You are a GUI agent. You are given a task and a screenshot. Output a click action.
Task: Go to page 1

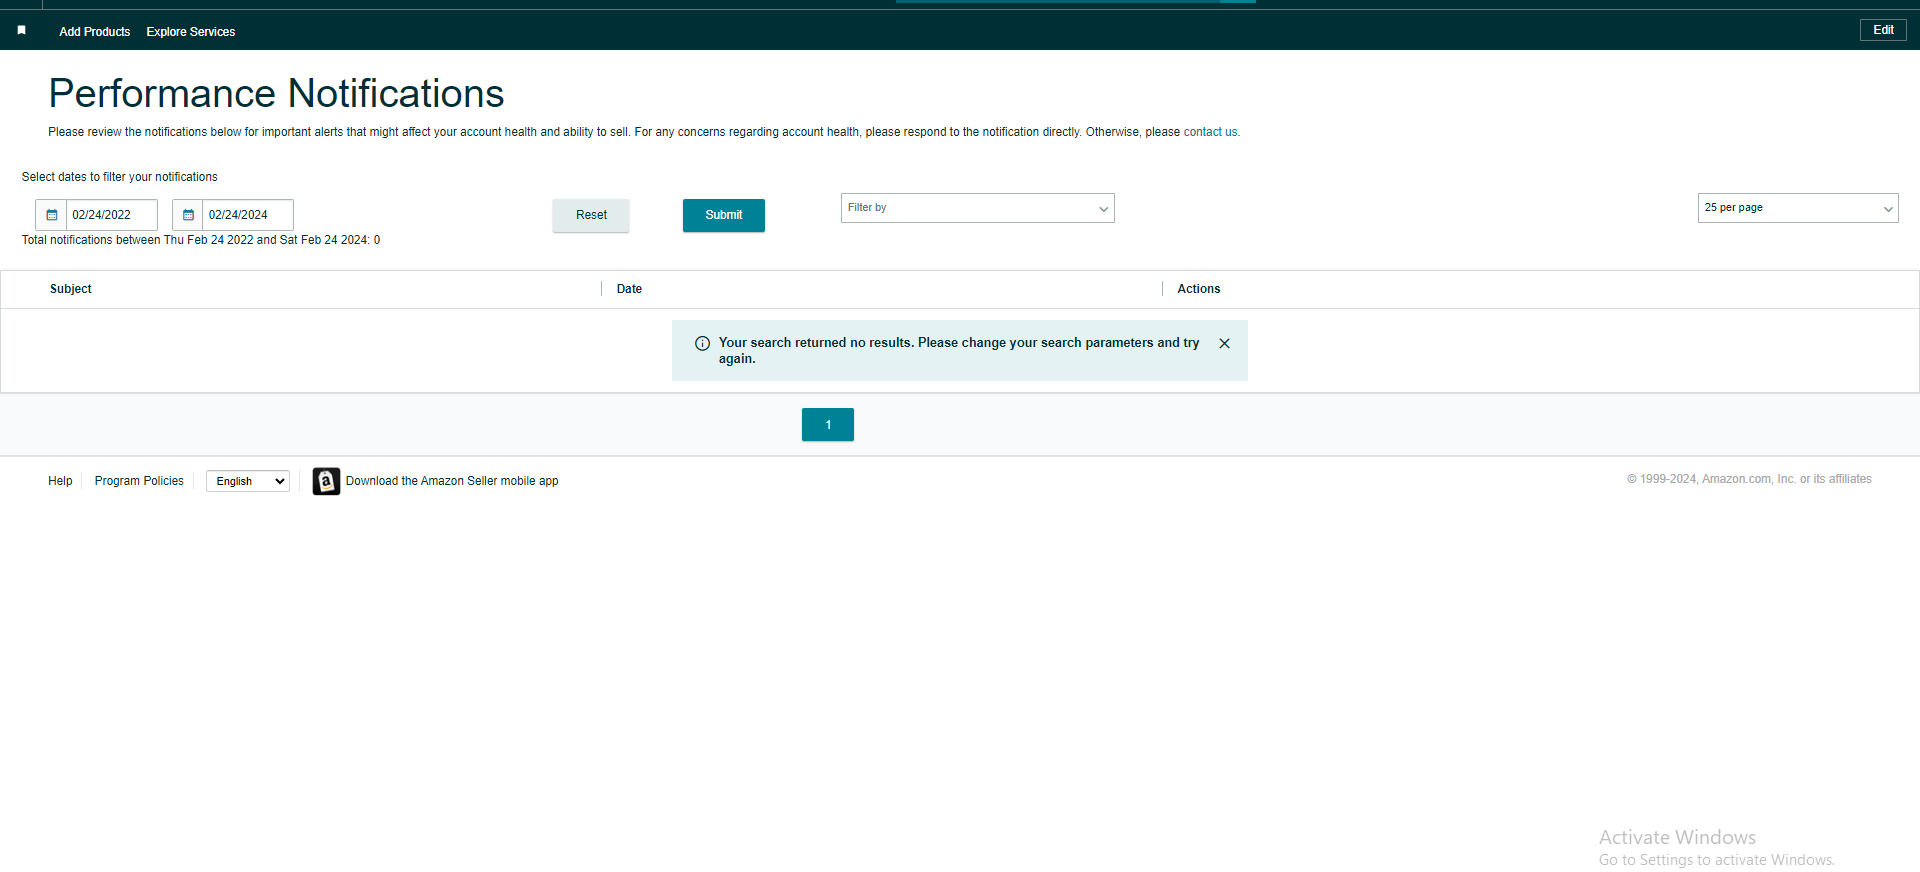tap(828, 425)
